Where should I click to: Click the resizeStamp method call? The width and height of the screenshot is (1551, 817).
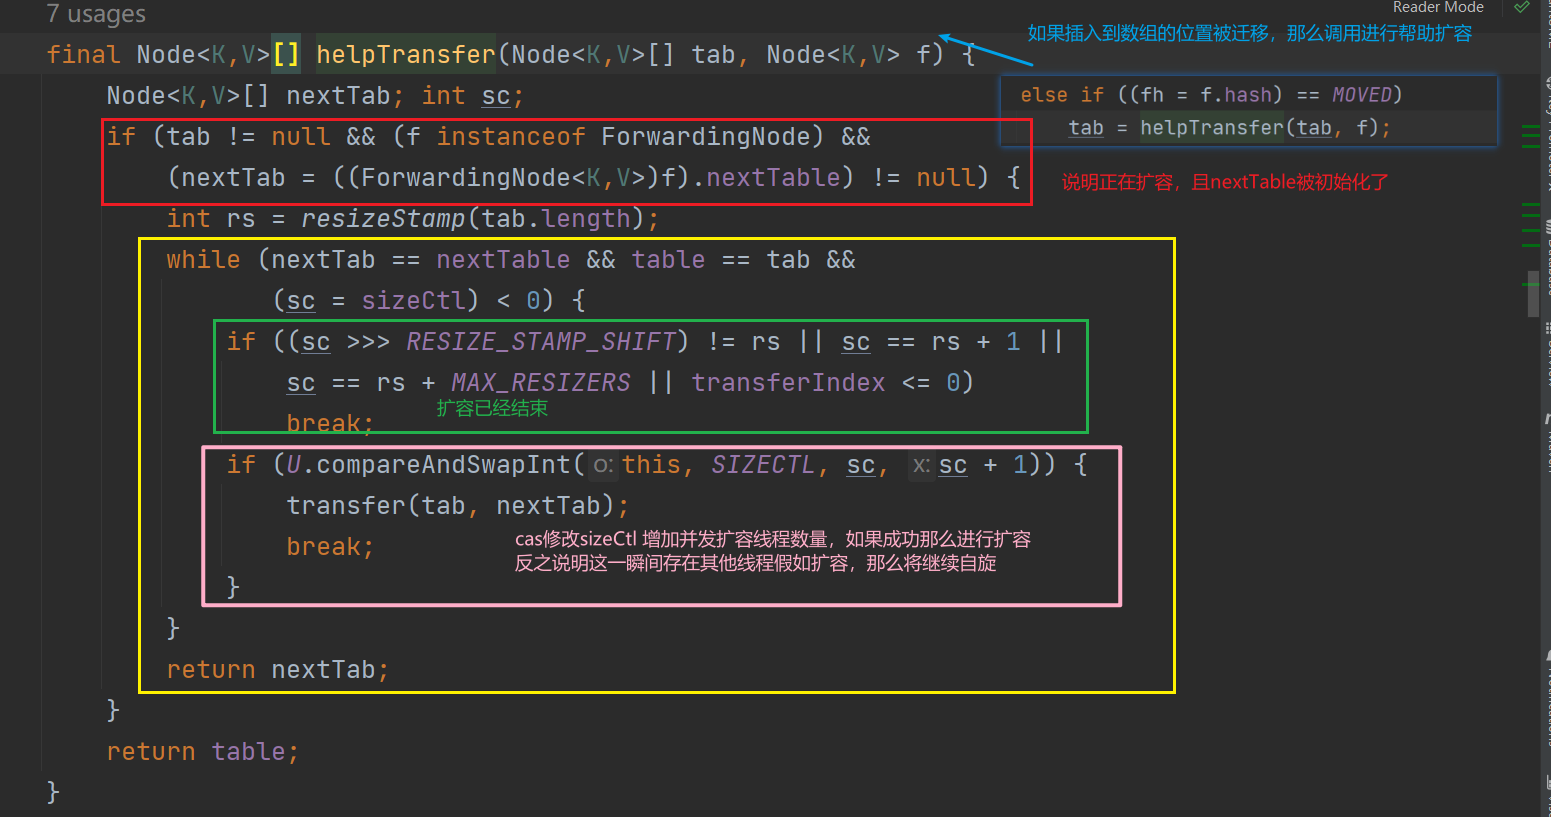coord(383,218)
